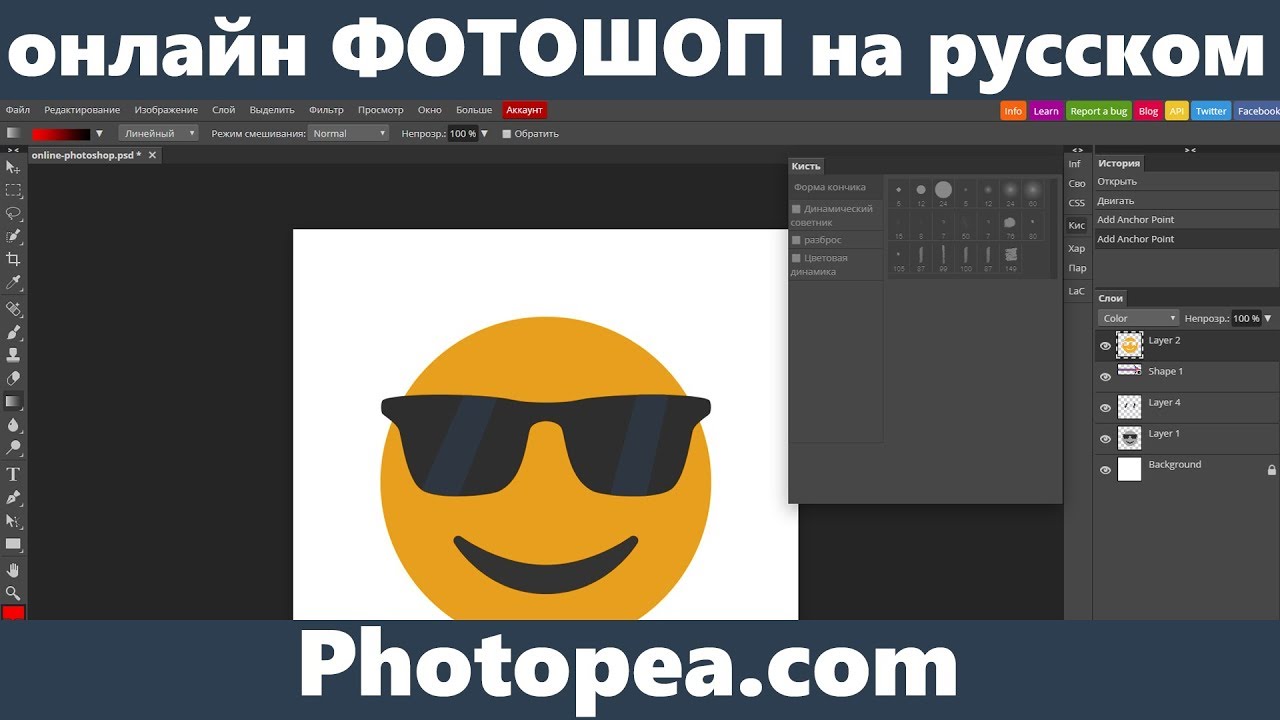Select the Gradient tool in toolbox

(x=13, y=402)
